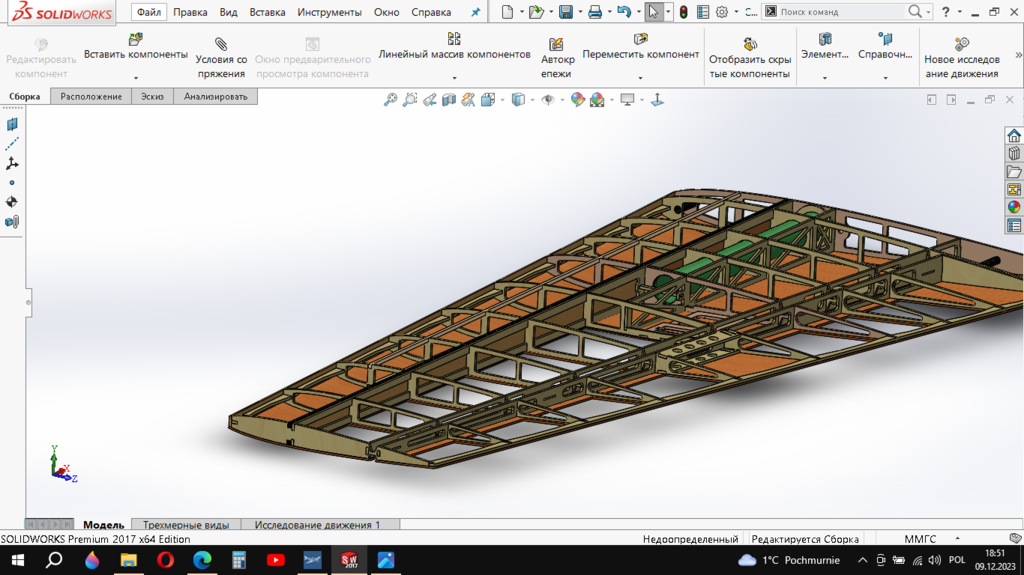Click the Save document icon
Viewport: 1024px width, 575px height.
click(566, 12)
